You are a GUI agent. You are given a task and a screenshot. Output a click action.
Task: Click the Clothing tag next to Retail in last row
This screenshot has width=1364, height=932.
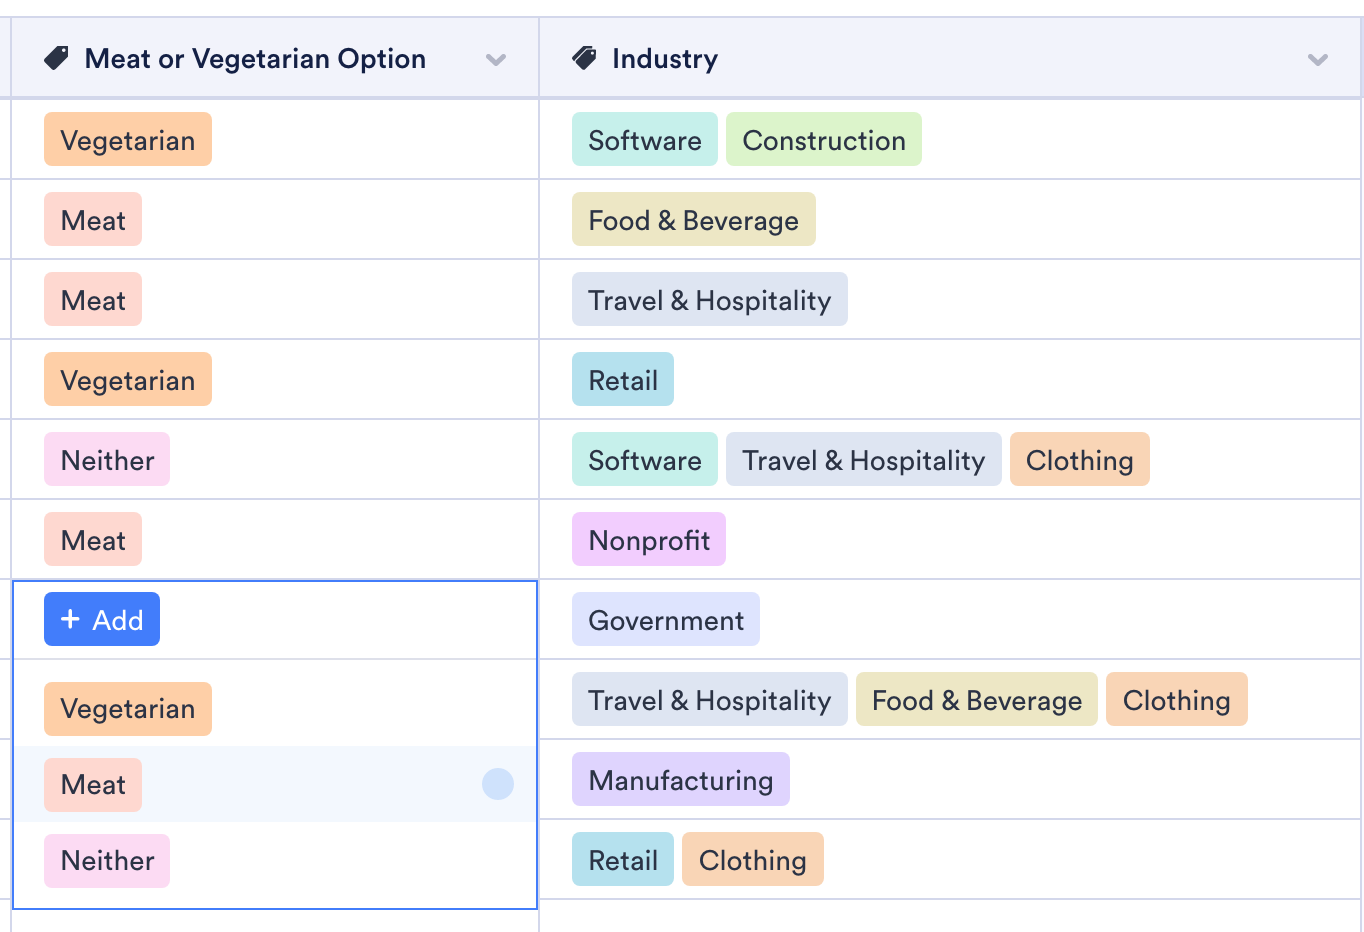point(752,860)
